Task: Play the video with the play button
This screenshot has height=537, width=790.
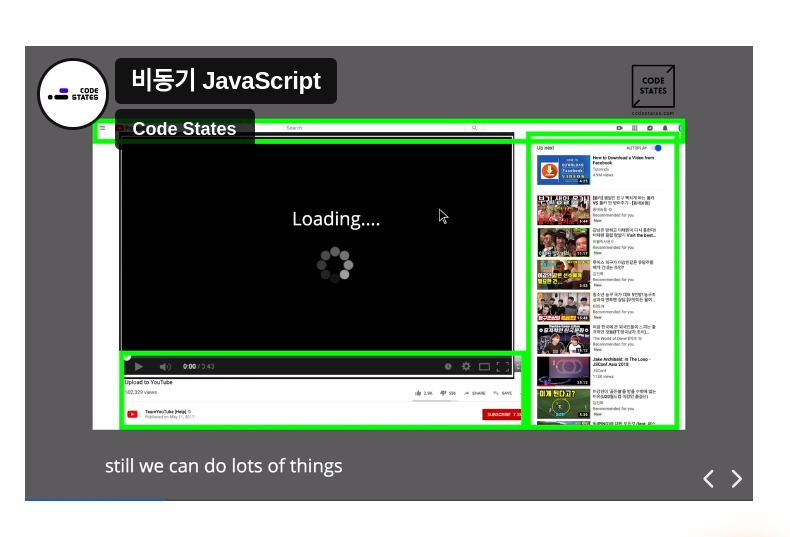Action: coord(139,367)
